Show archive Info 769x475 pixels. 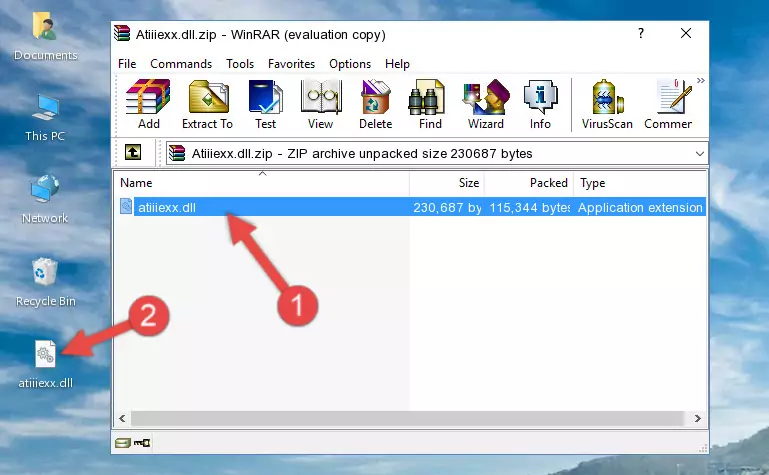(540, 104)
